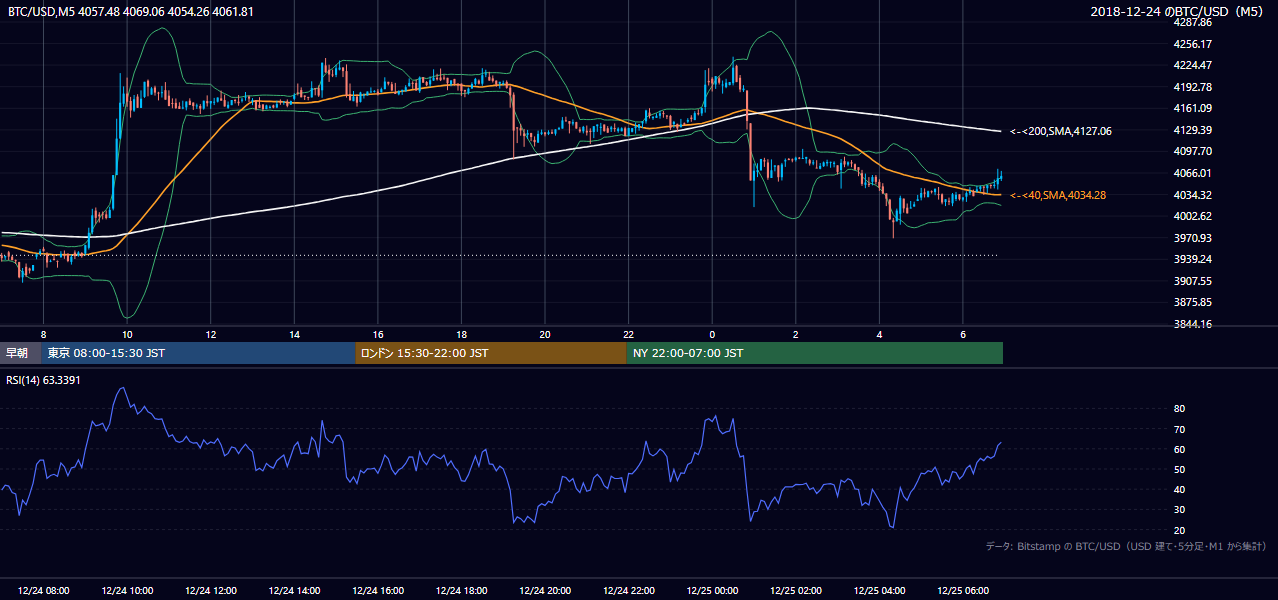The image size is (1278, 600).
Task: Click hour label 2 on price chart time axis
Action: [x=796, y=334]
